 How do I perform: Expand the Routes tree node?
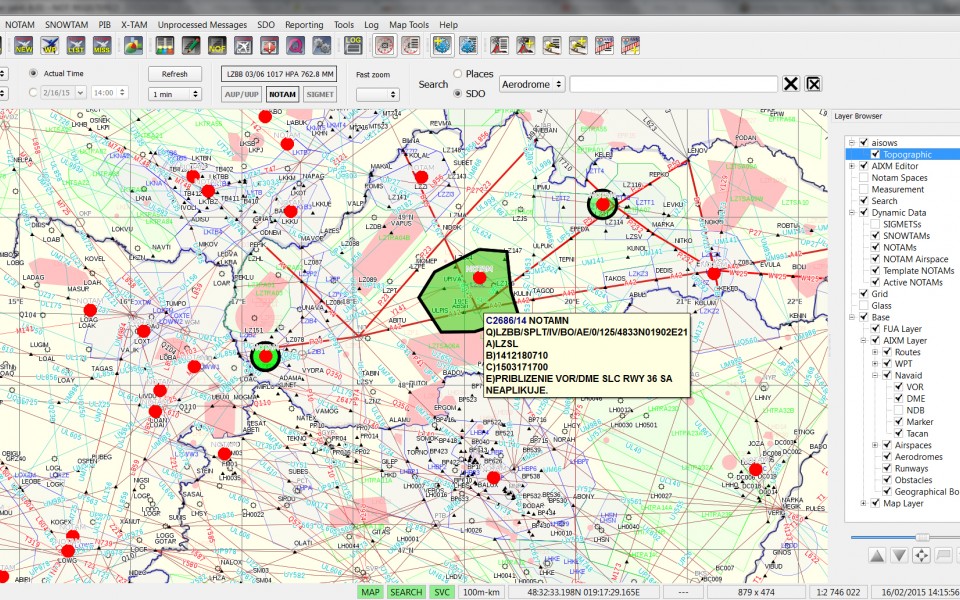[x=875, y=352]
